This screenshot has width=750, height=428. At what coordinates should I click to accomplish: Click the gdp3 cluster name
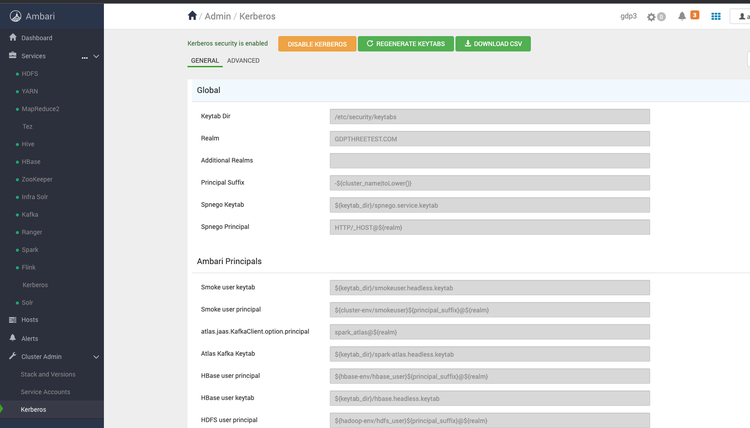[629, 16]
